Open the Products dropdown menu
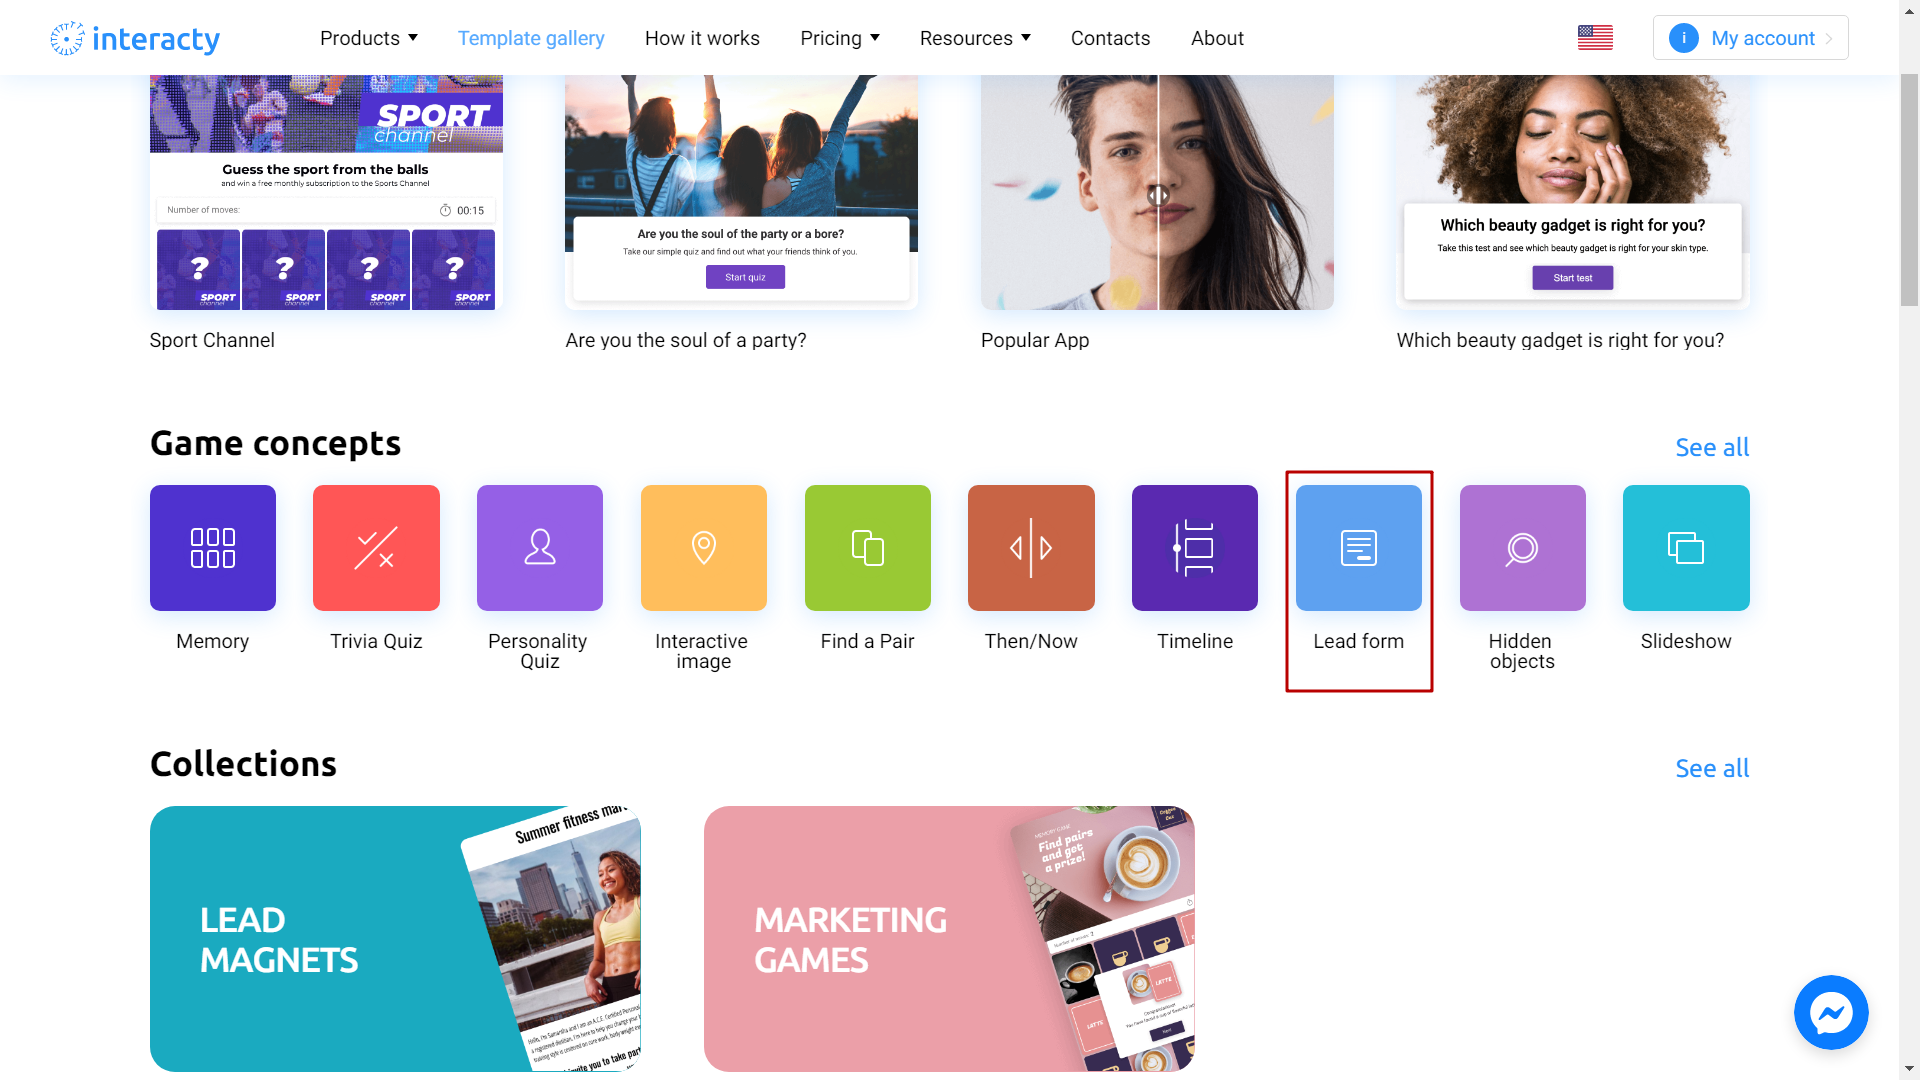Viewport: 1920px width, 1080px height. pyautogui.click(x=369, y=37)
